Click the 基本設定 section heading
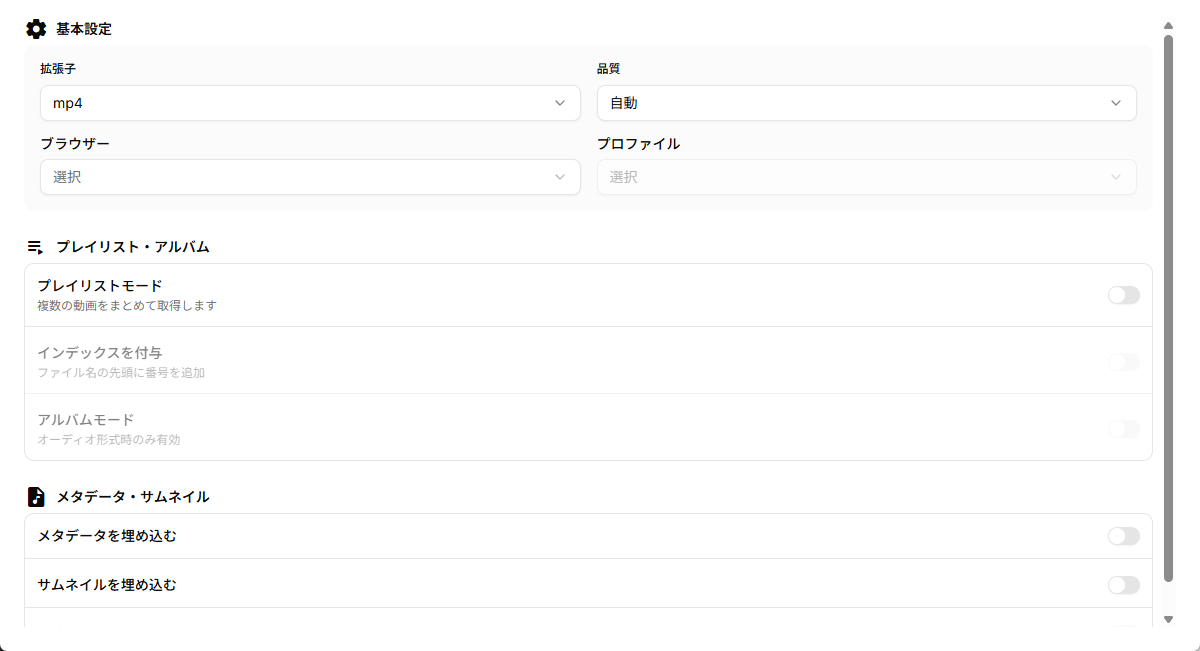The height and width of the screenshot is (651, 1200). click(x=84, y=29)
